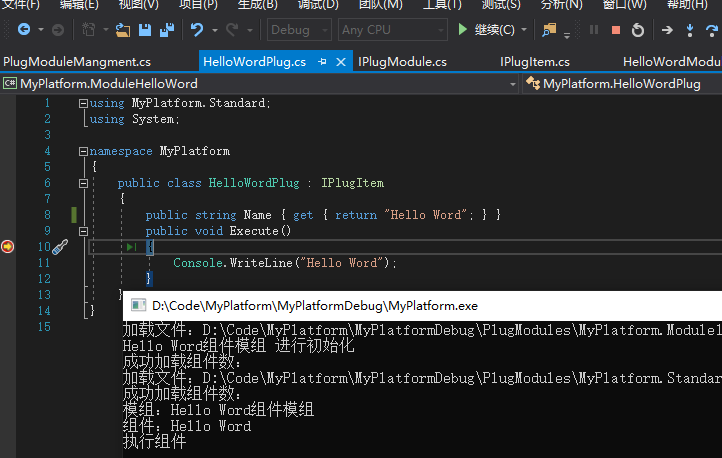Click the Restart debugging circular arrow
The image size is (722, 458).
pyautogui.click(x=638, y=30)
